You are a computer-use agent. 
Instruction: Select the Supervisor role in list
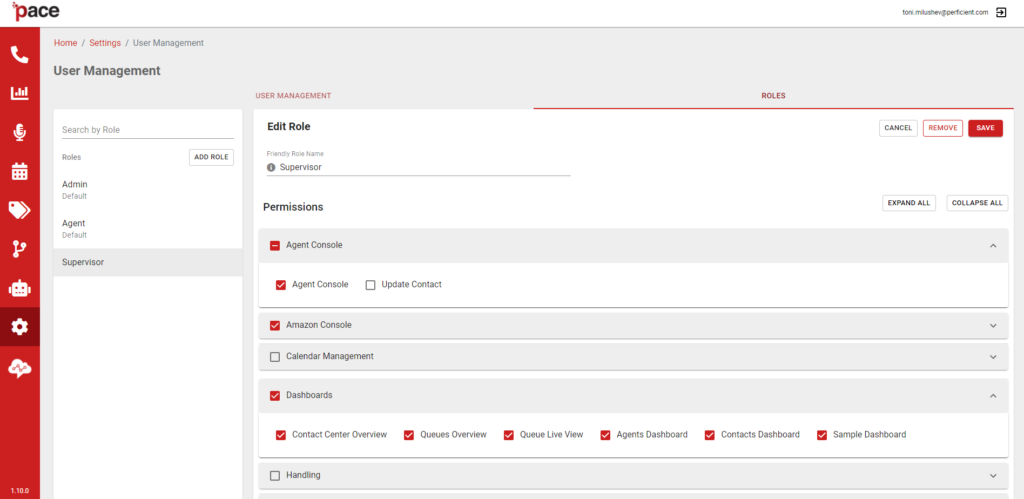click(x=148, y=262)
